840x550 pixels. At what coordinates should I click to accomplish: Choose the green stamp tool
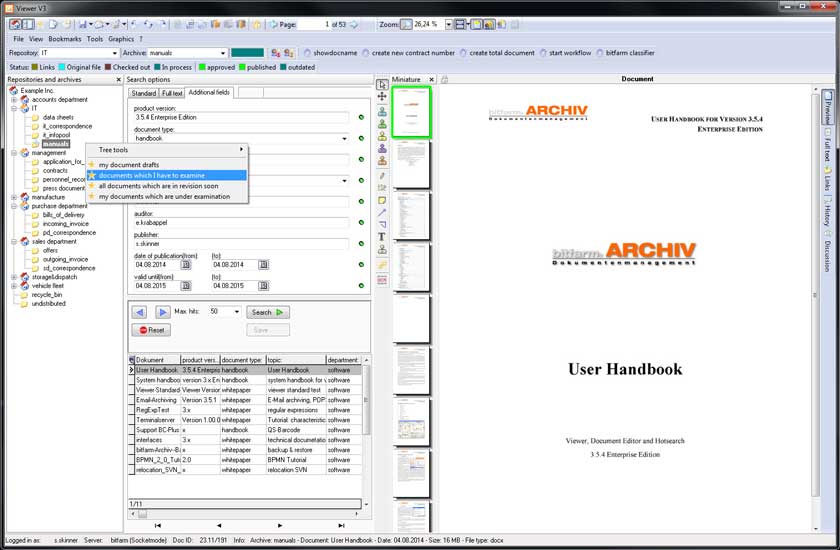click(382, 124)
